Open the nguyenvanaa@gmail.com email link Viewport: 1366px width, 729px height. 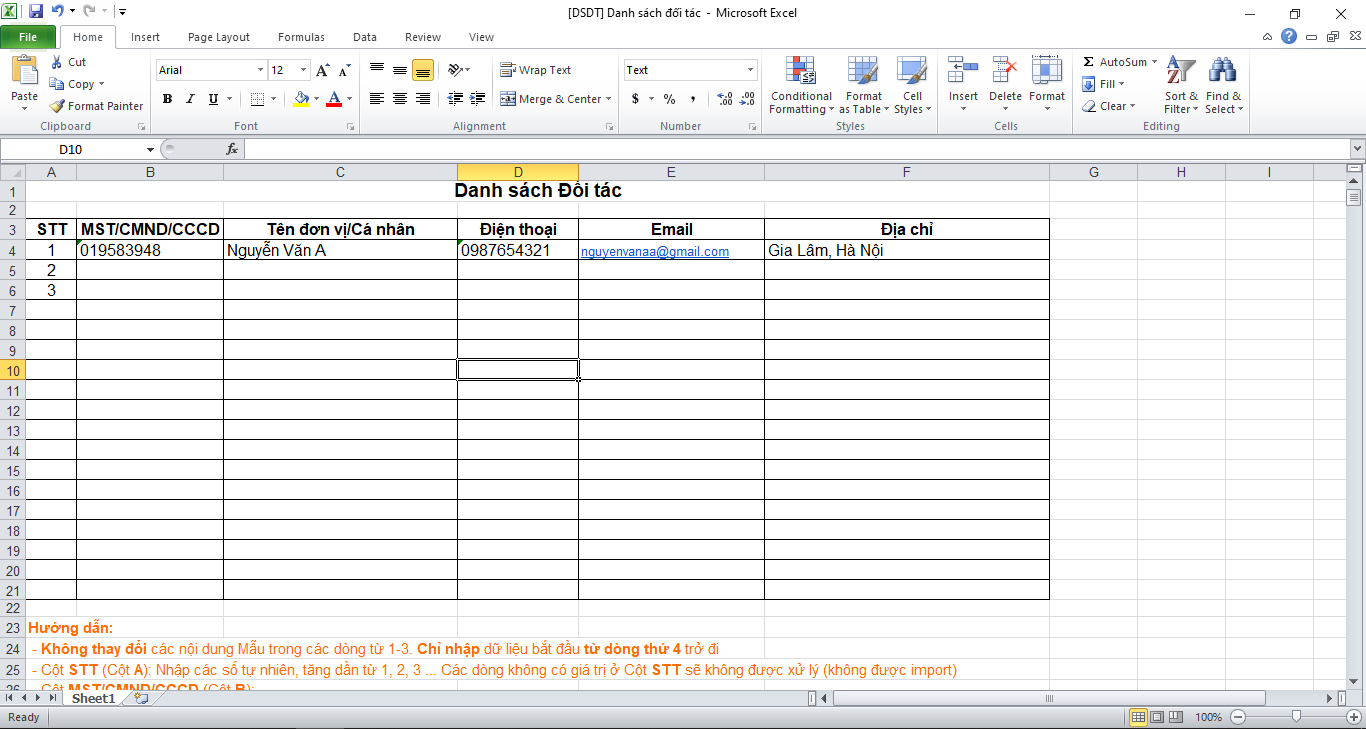click(654, 252)
